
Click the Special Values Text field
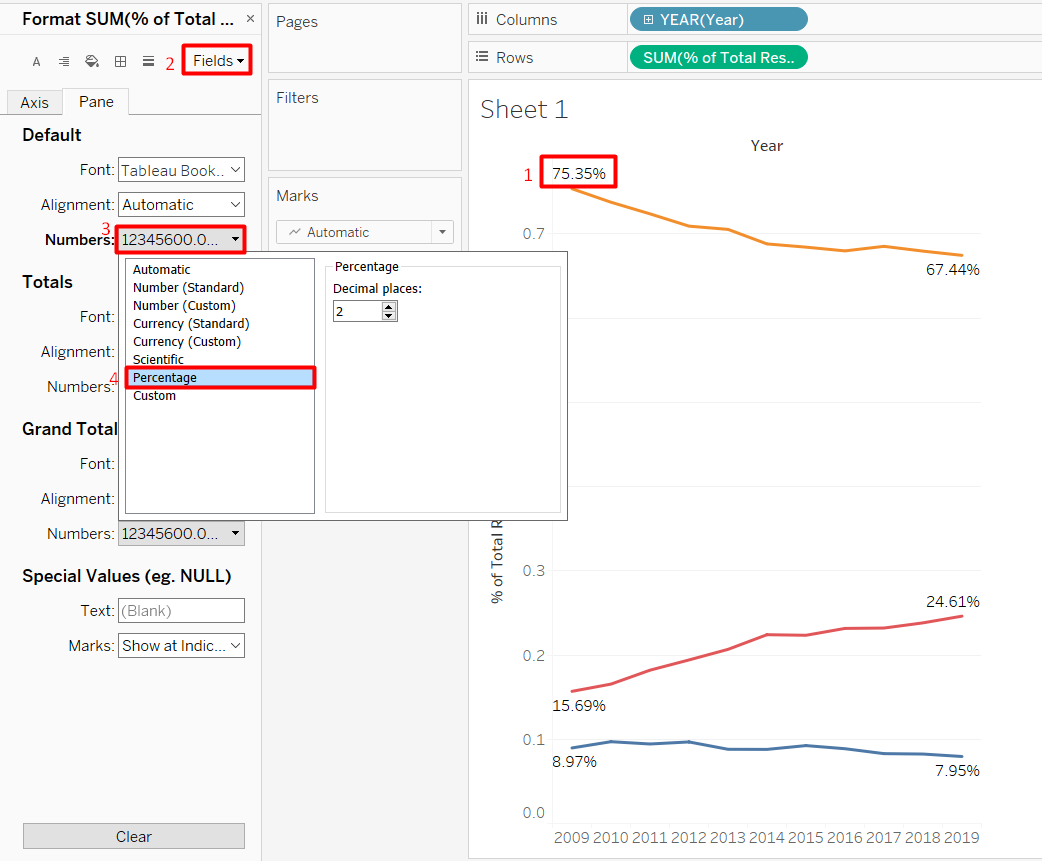click(x=181, y=611)
